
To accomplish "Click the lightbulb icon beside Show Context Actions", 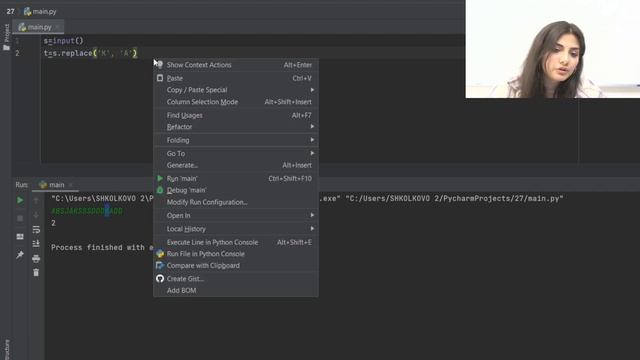I will (x=160, y=64).
